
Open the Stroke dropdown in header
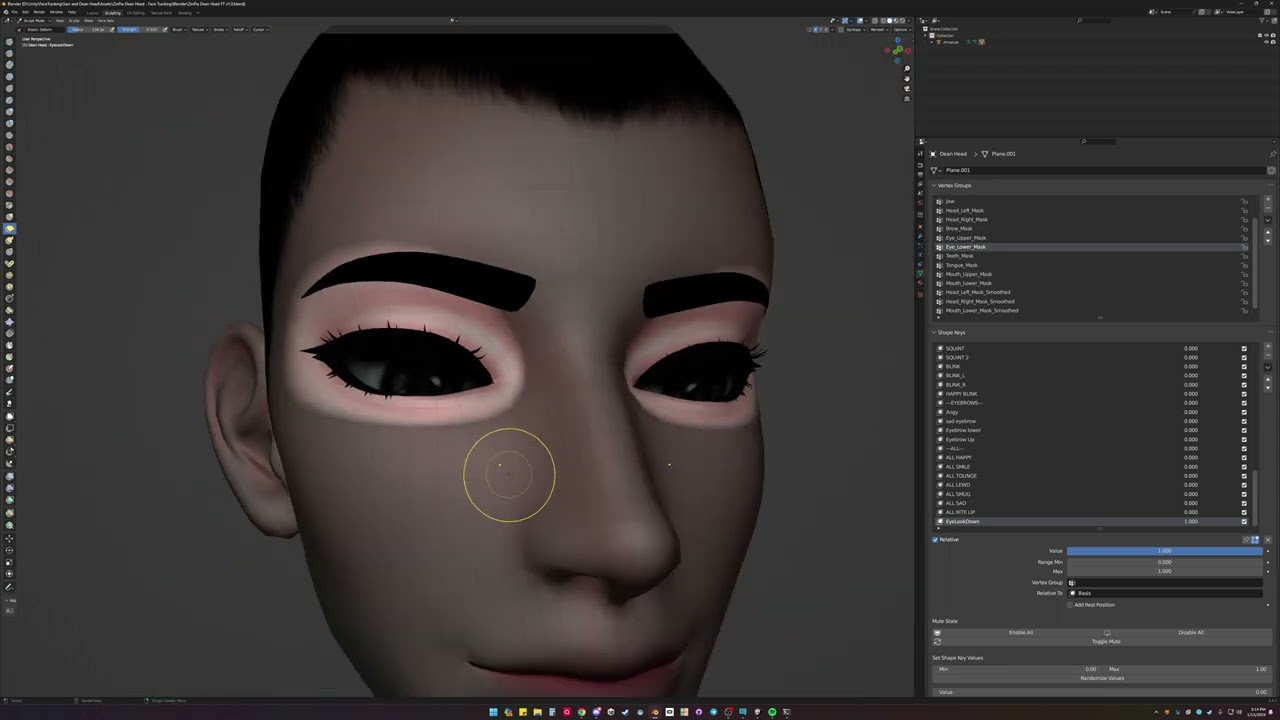(219, 29)
